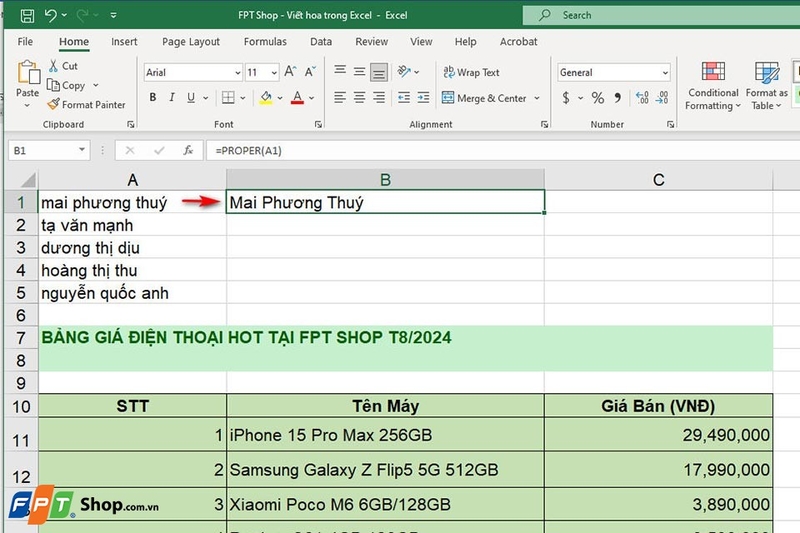The height and width of the screenshot is (533, 800).
Task: Click the Borders icon
Action: (x=228, y=97)
